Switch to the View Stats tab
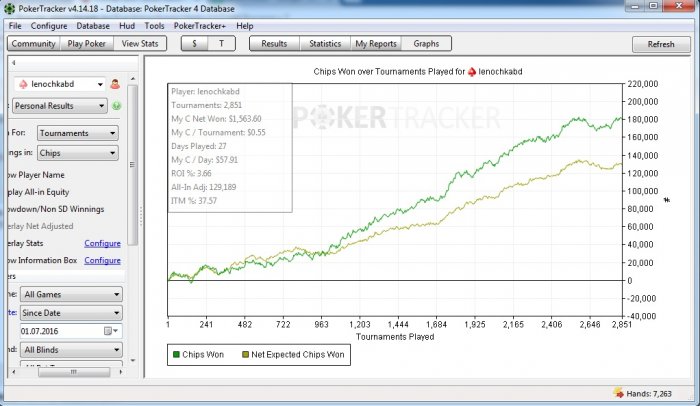This screenshot has height=406, width=700. click(140, 44)
